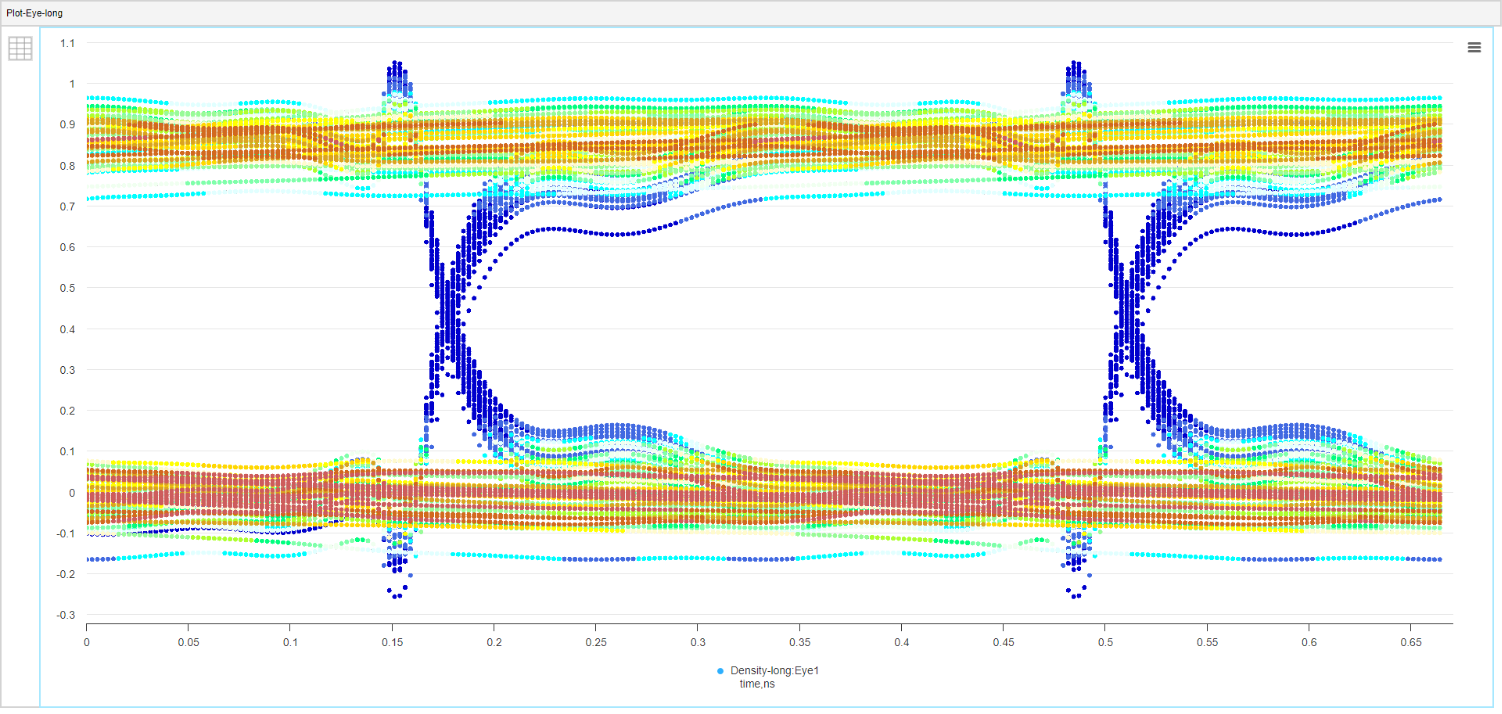Click the blue legend marker dot
Viewport: 1502px width, 714px height.
721,670
